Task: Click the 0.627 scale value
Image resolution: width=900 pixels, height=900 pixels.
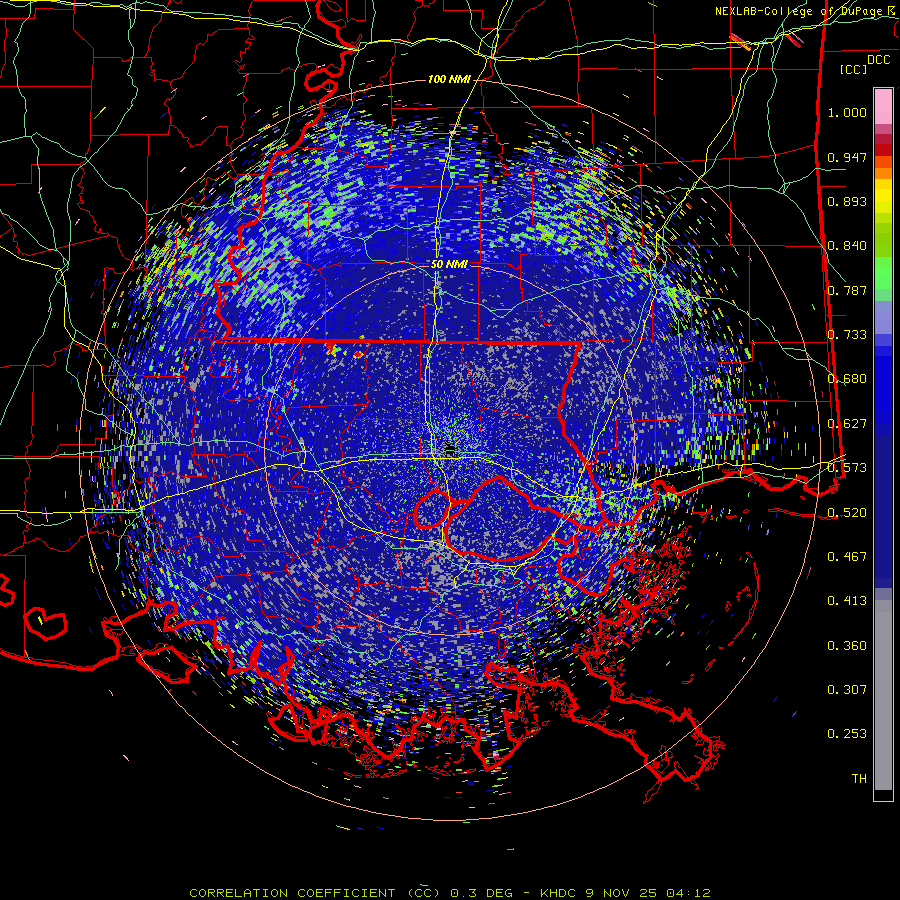Action: [847, 424]
